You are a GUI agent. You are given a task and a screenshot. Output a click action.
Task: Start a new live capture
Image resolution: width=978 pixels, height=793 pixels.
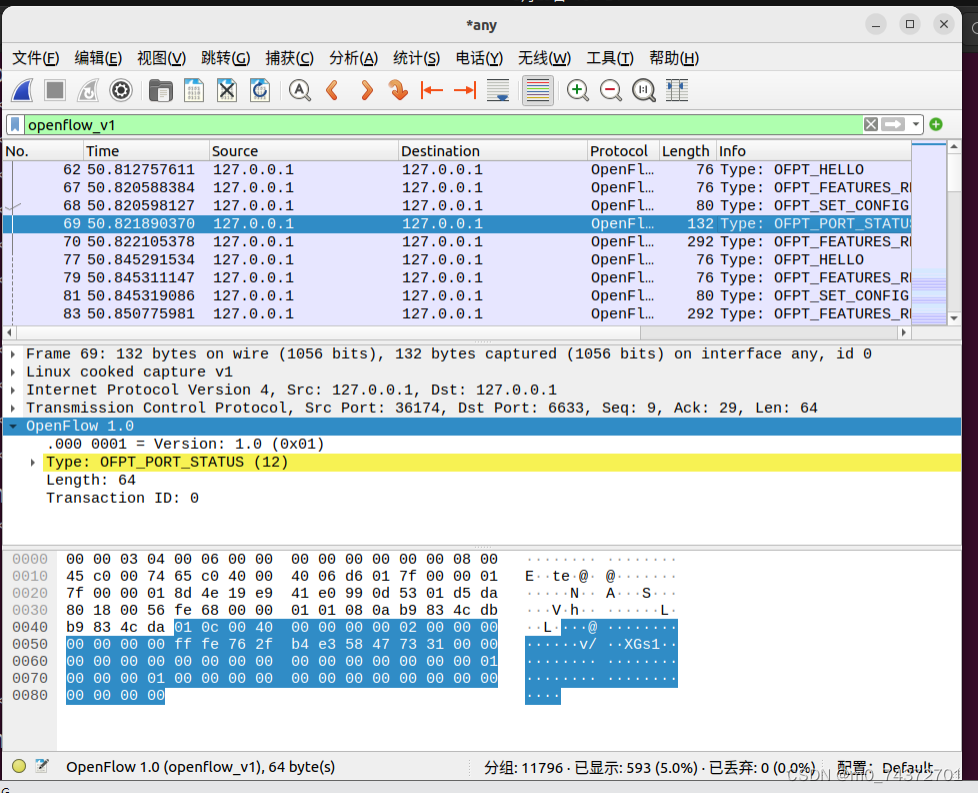point(22,90)
